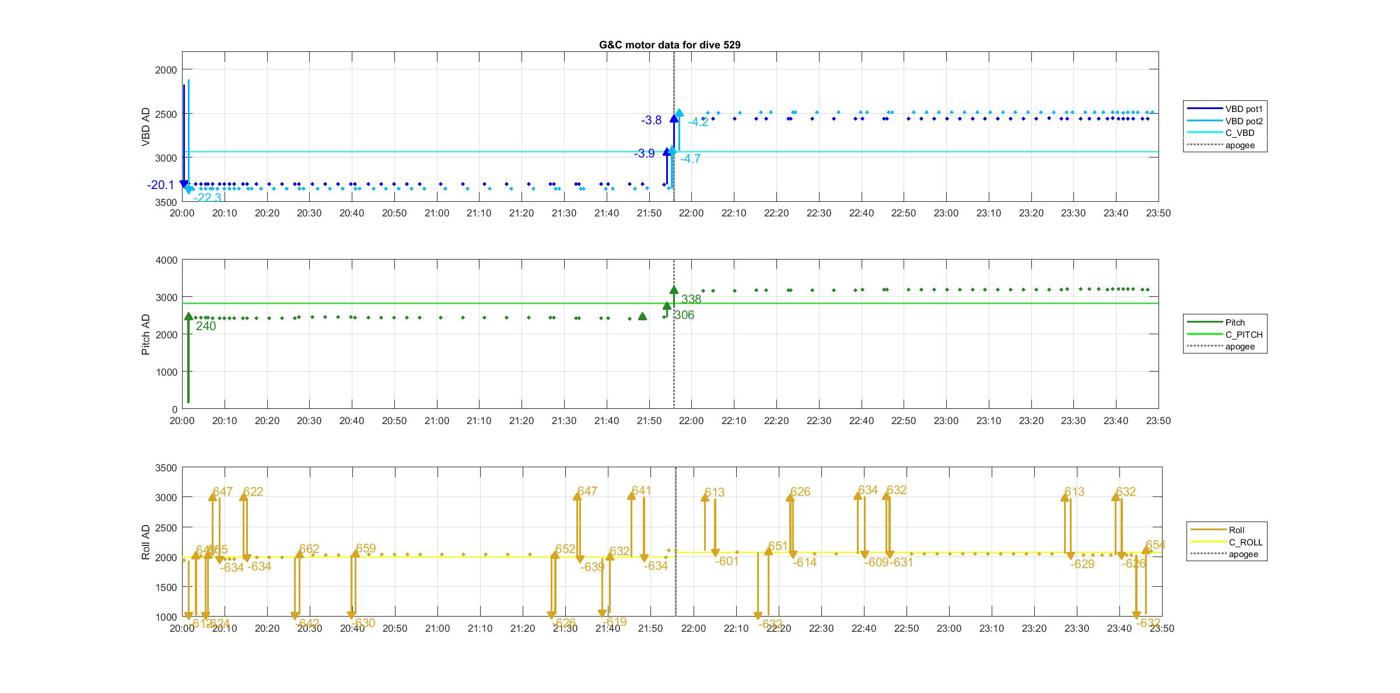Image resolution: width=1400 pixels, height=693 pixels.
Task: Click the "651" roll data label
Action: pos(778,547)
